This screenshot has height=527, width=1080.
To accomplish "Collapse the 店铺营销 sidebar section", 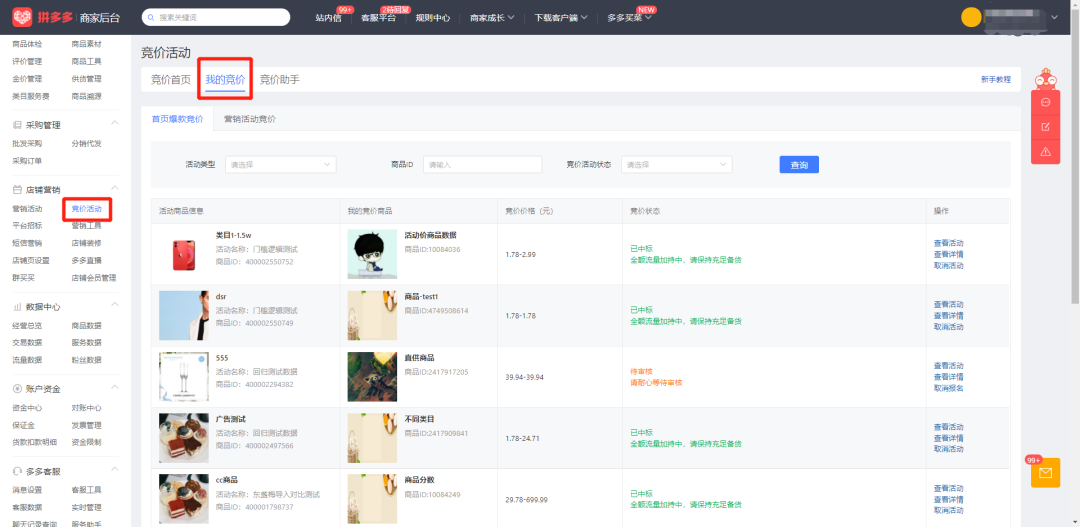I will point(115,187).
